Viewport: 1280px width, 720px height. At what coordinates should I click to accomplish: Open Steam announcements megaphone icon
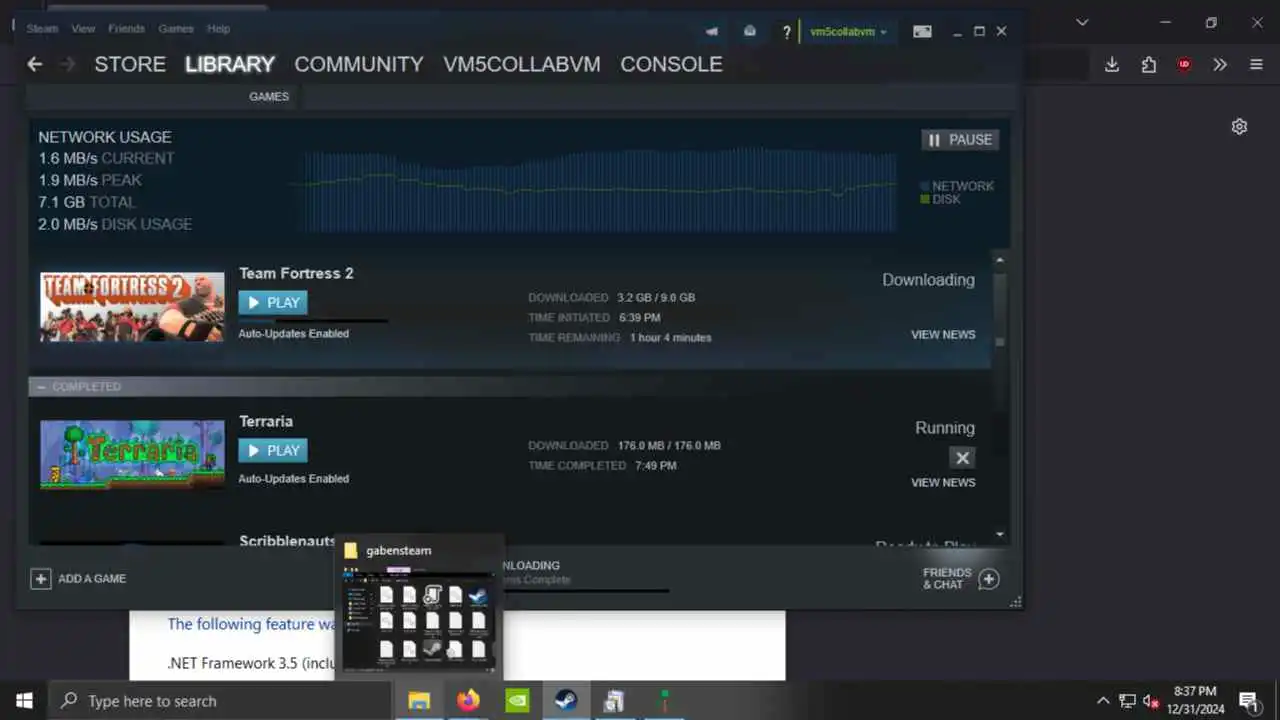711,31
